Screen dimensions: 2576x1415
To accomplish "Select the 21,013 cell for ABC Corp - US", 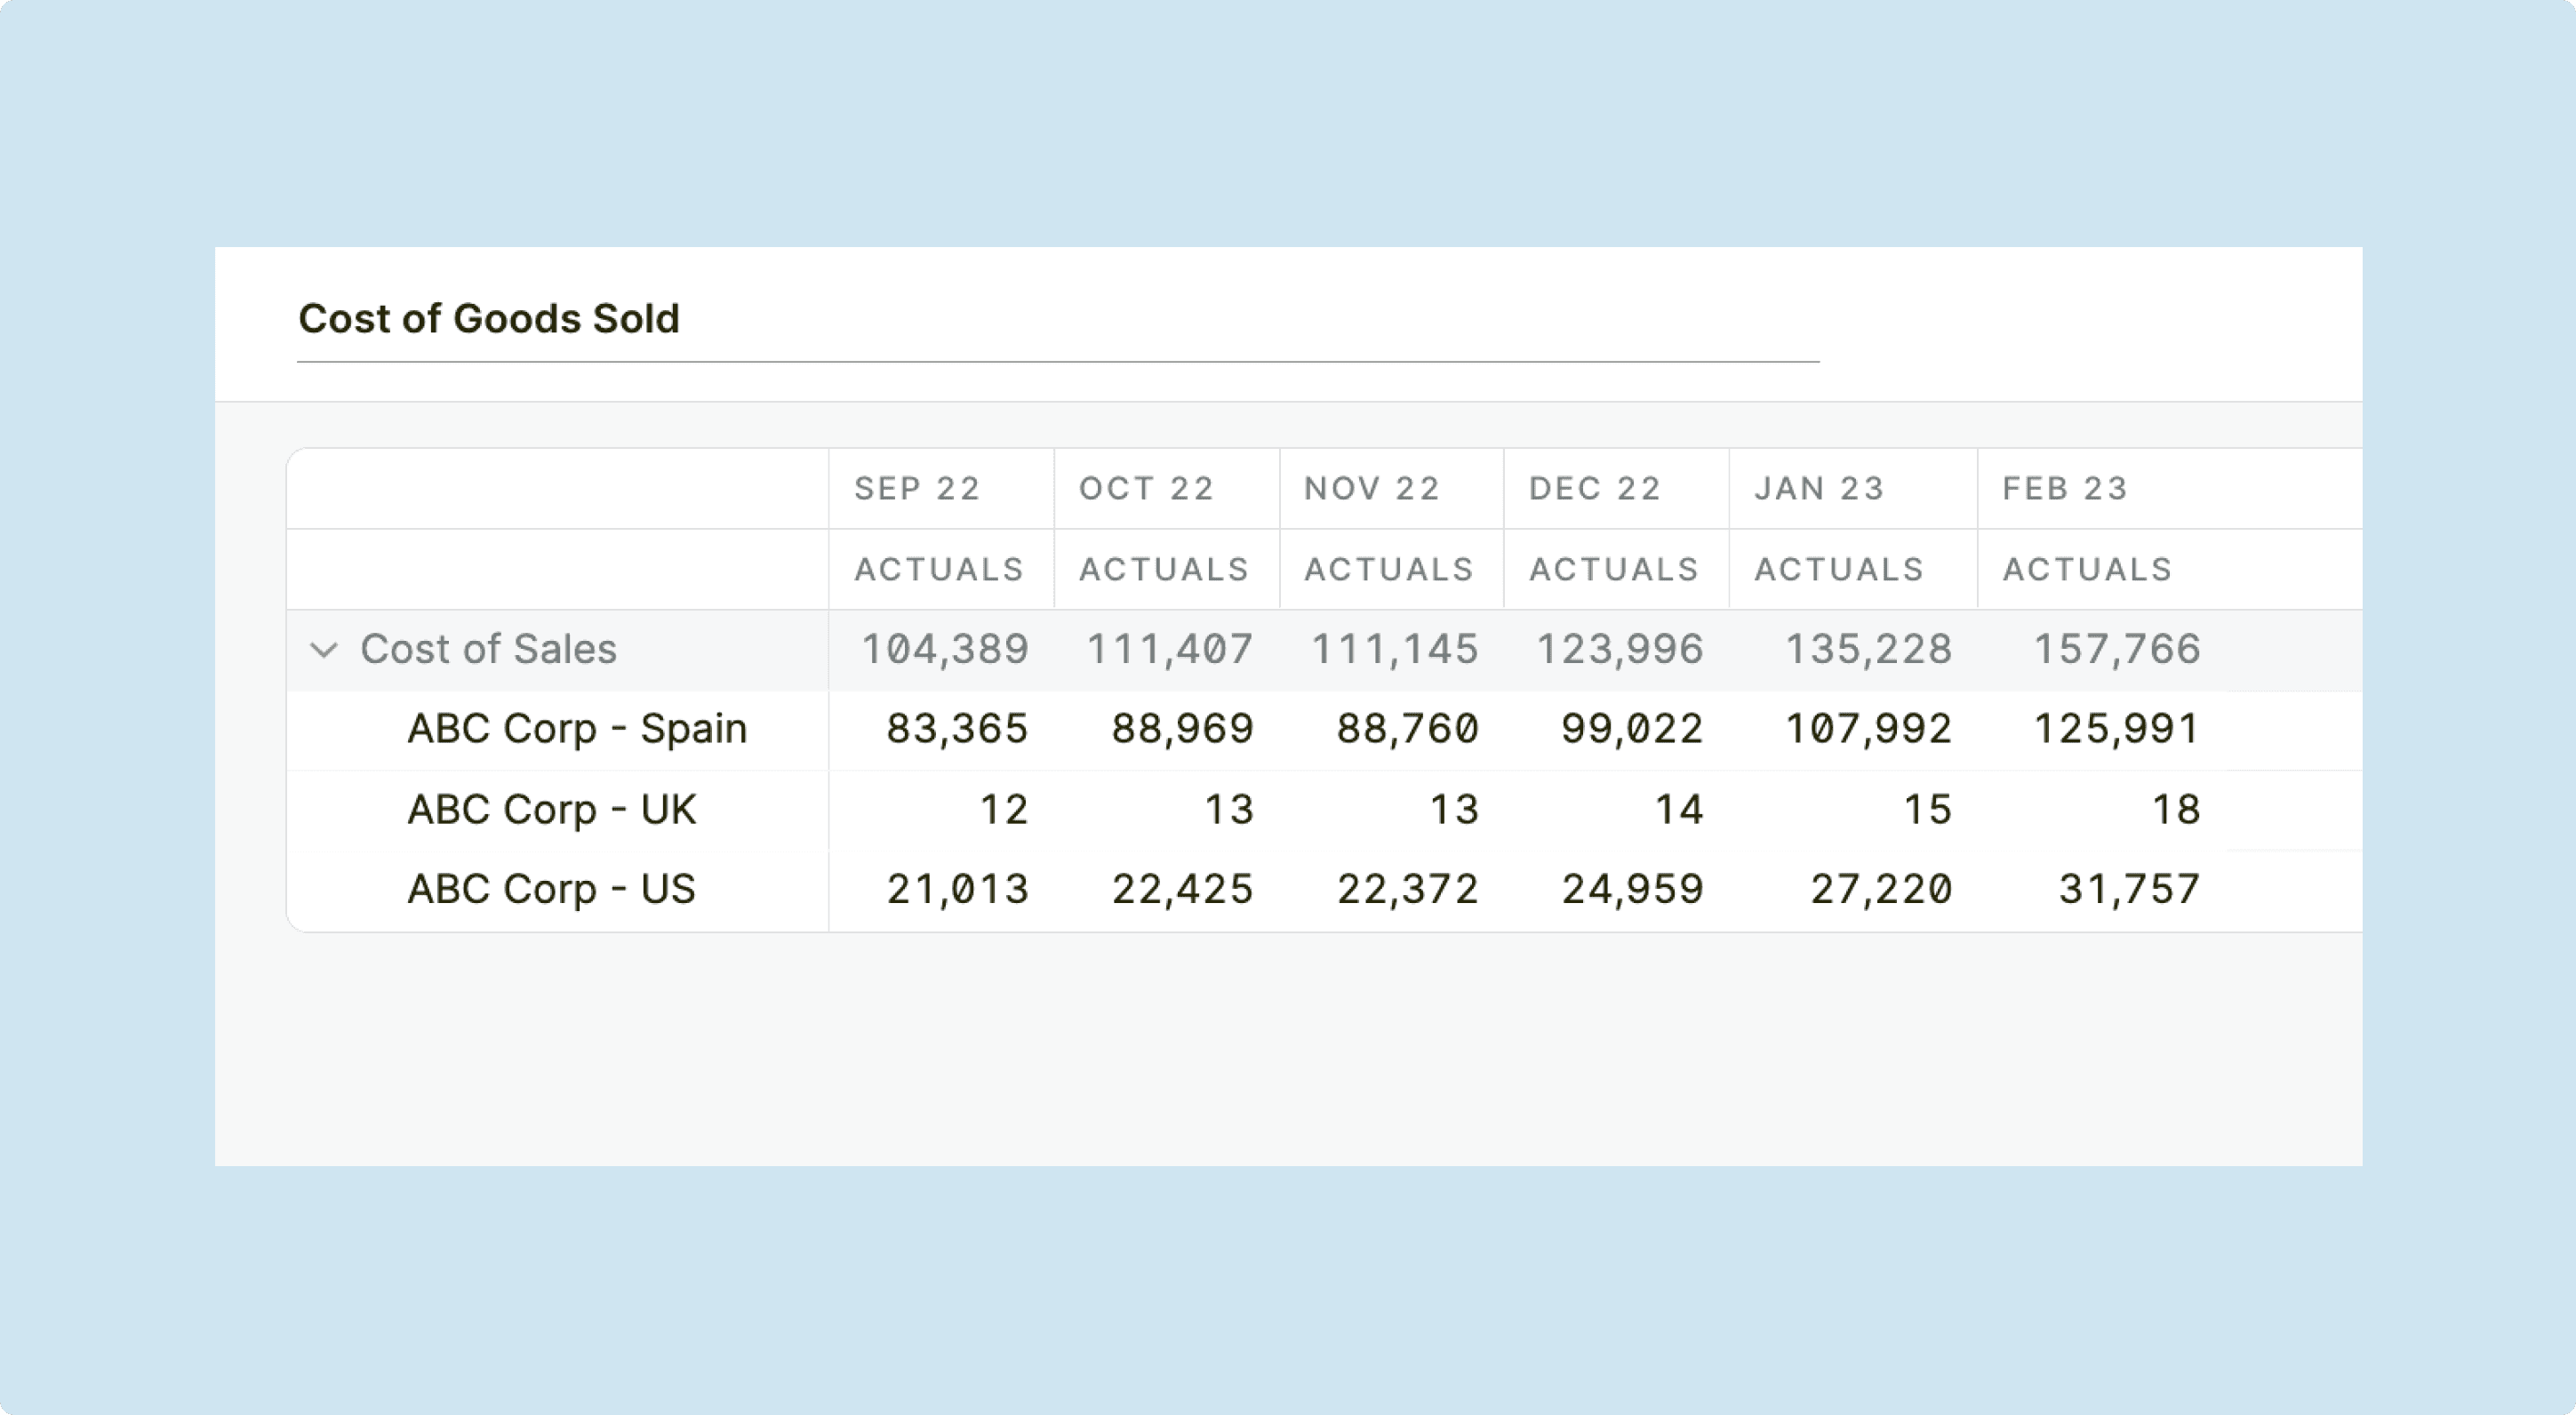I will click(x=959, y=888).
